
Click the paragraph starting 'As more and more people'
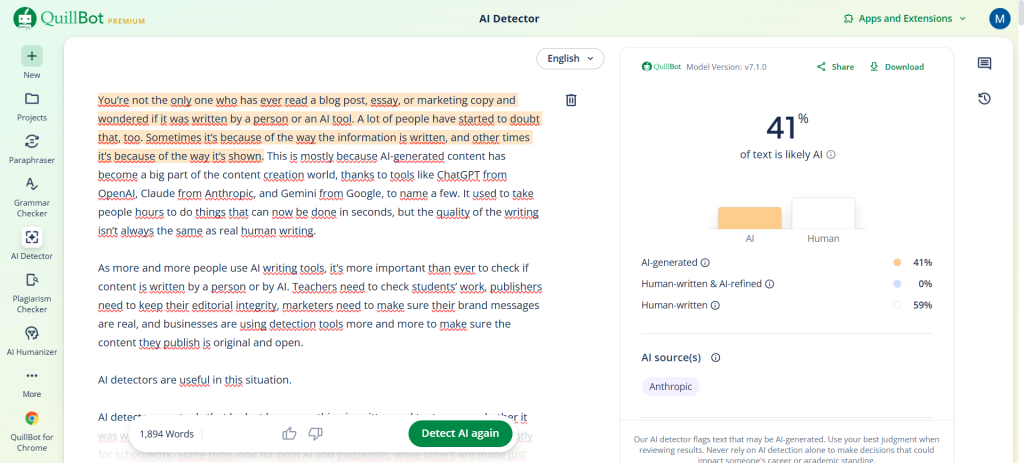click(319, 305)
